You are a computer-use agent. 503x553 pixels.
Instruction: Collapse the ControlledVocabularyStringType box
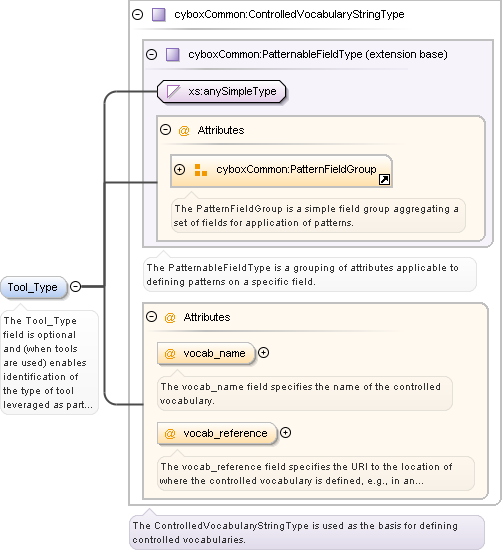[x=137, y=14]
